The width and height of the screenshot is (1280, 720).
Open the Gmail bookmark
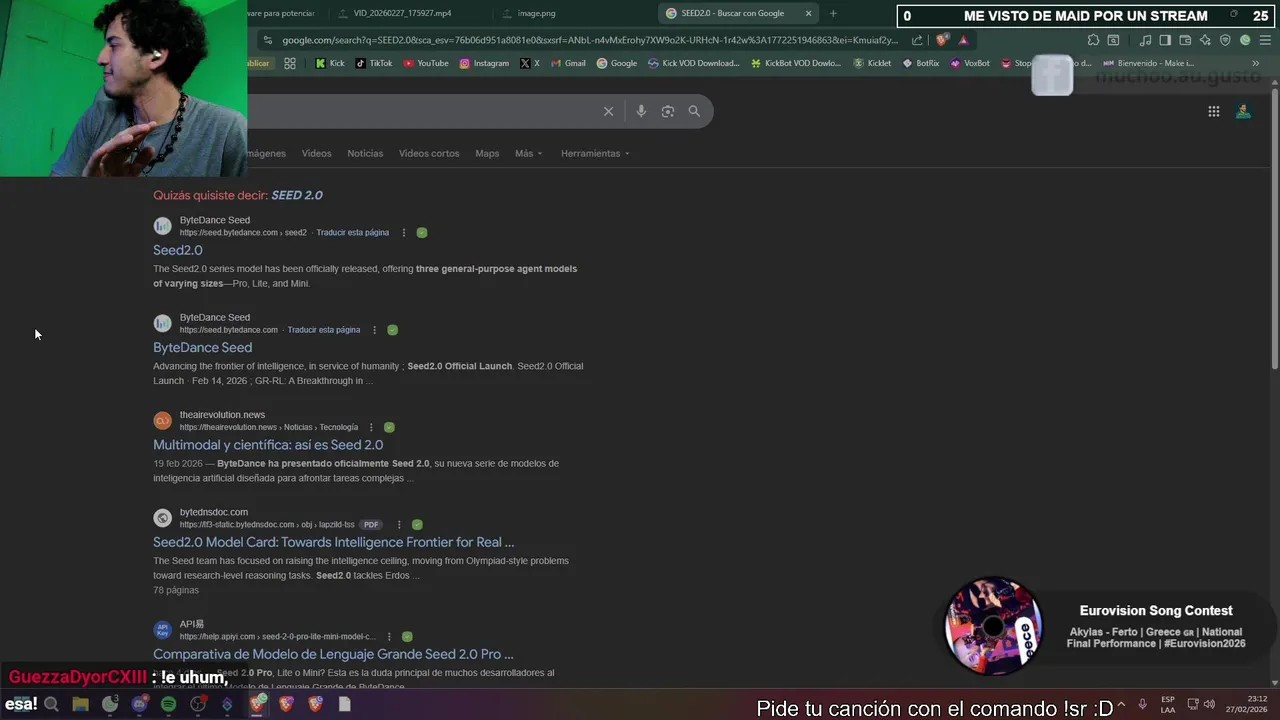click(568, 63)
